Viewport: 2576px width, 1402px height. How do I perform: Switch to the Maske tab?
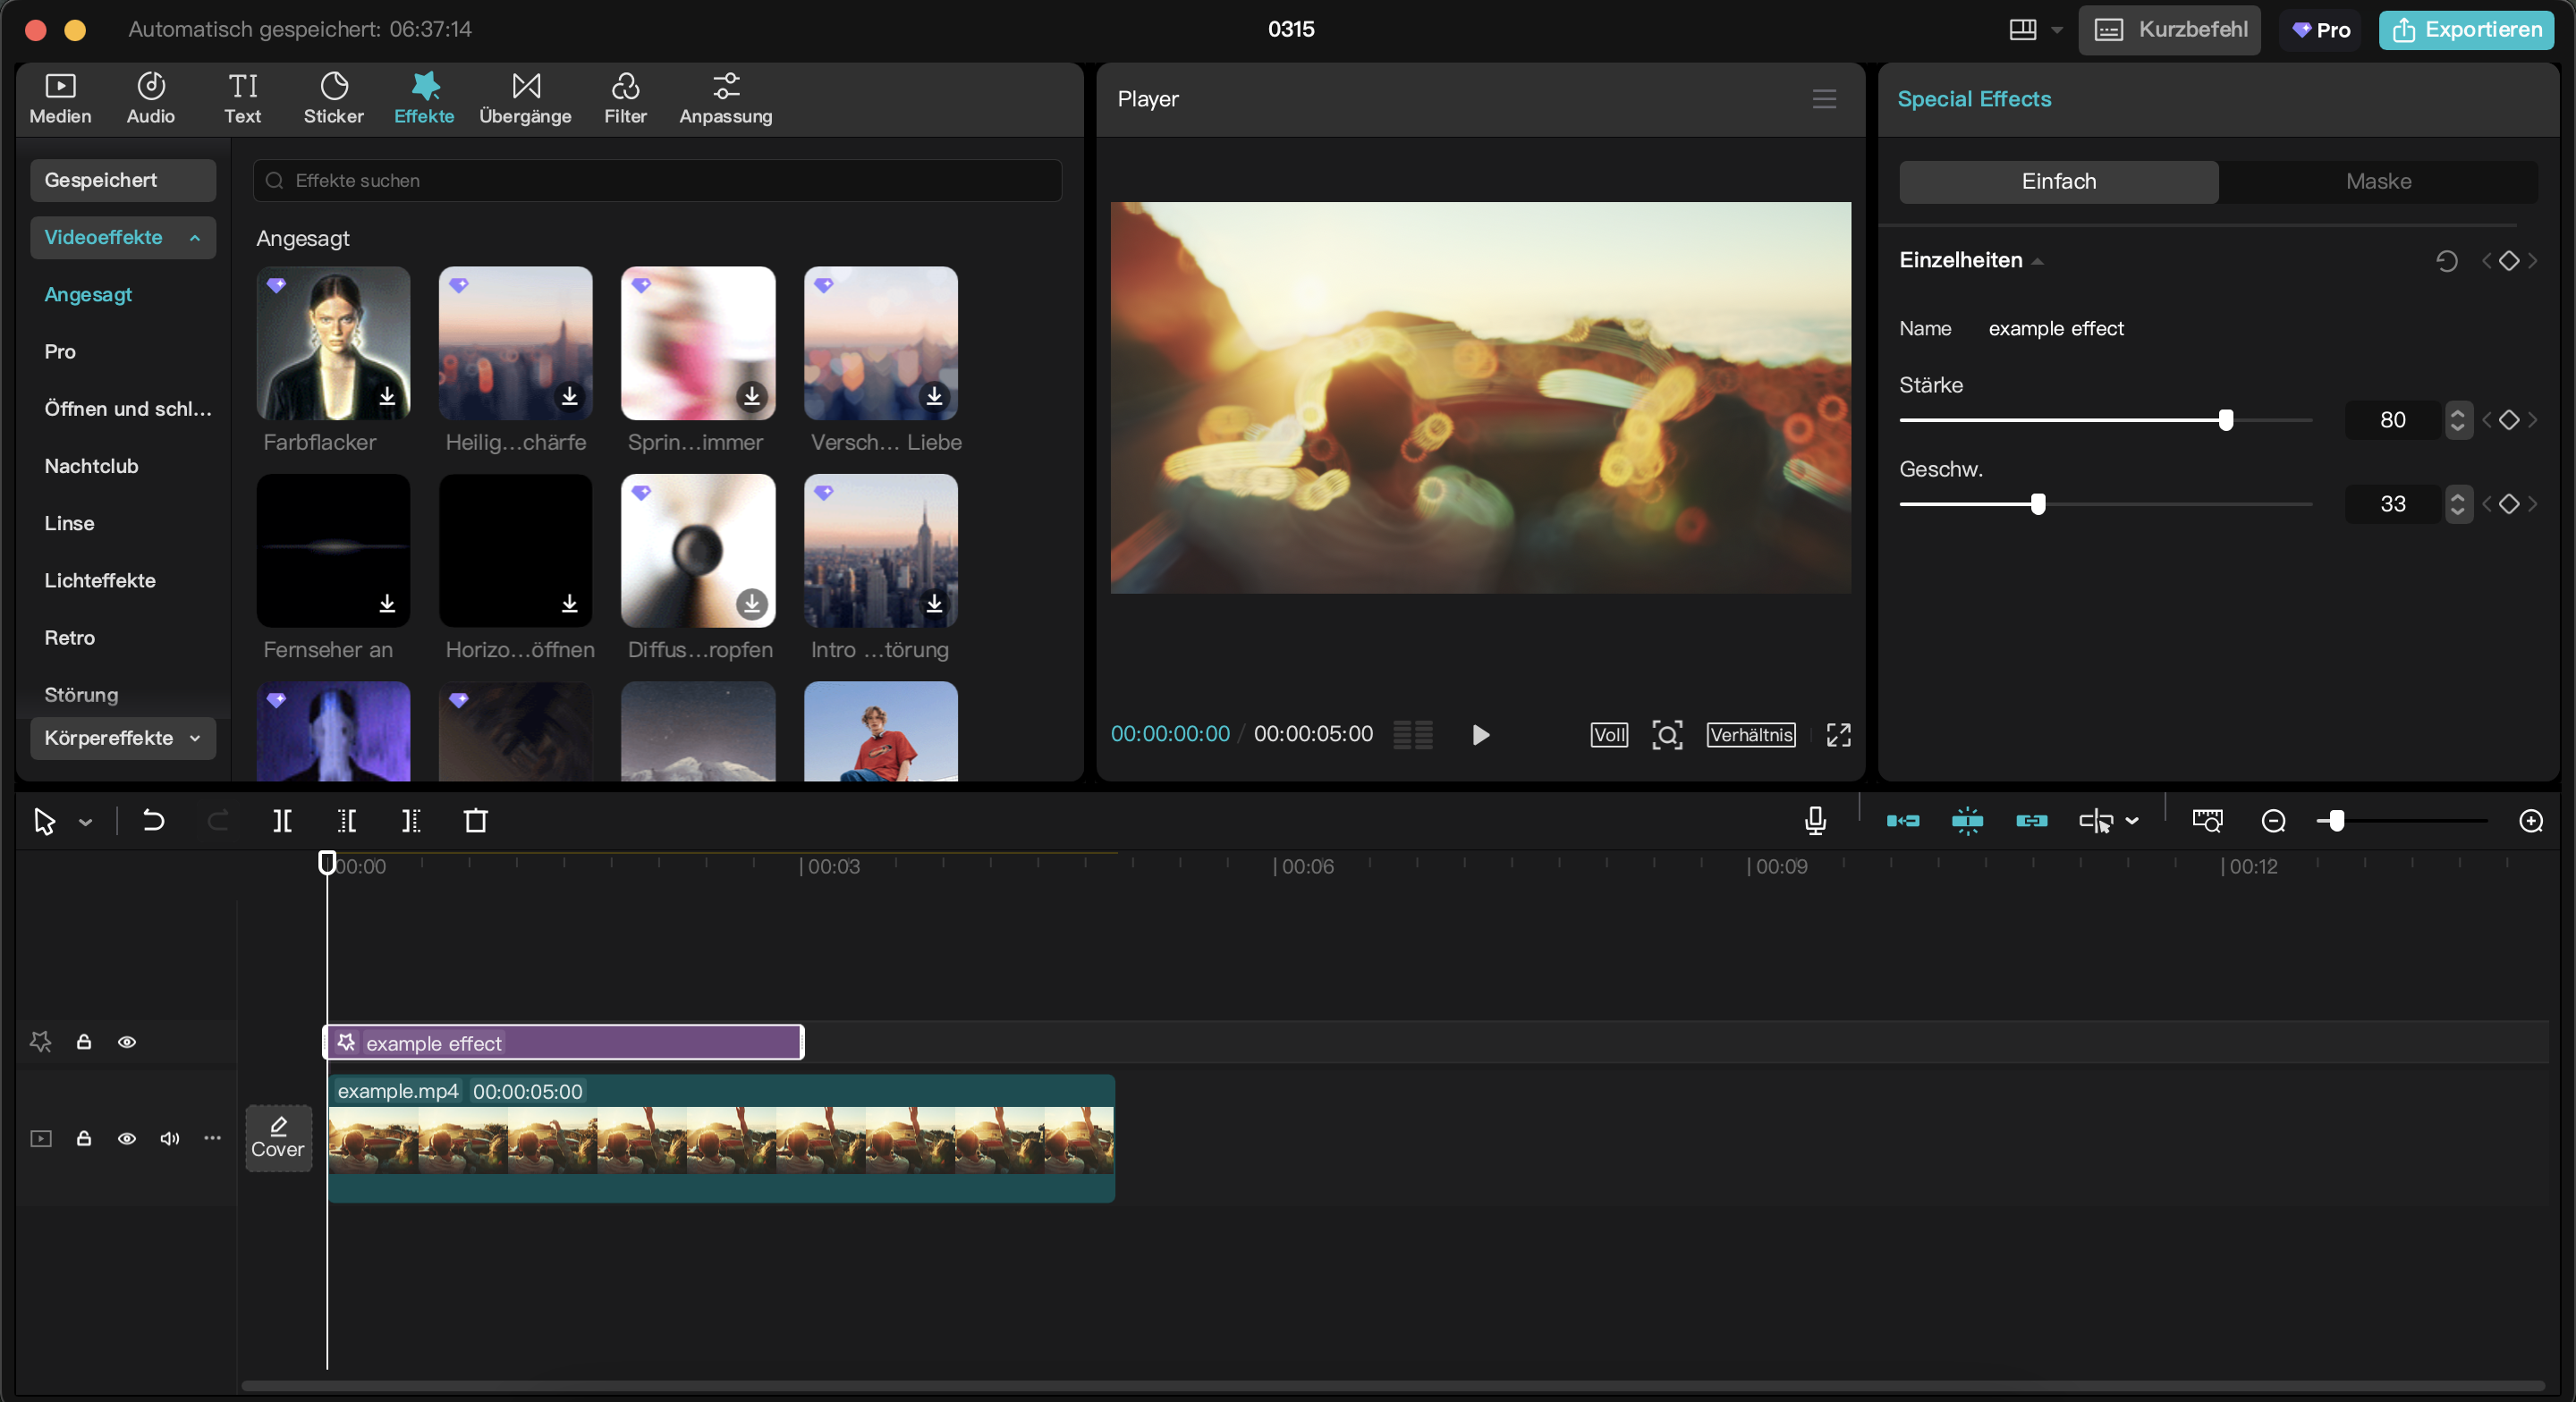[2378, 181]
